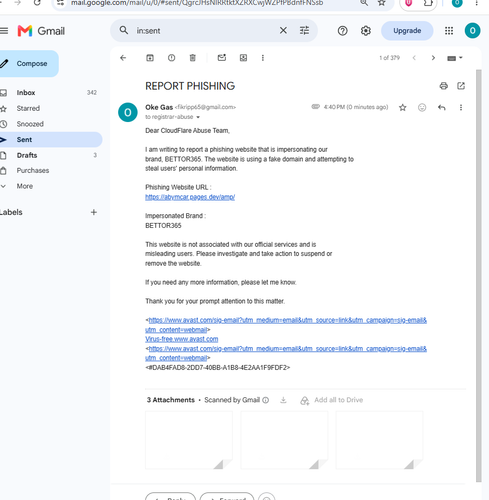Image resolution: width=489 pixels, height=500 pixels.
Task: Reply using the arrow icon
Action: [442, 107]
